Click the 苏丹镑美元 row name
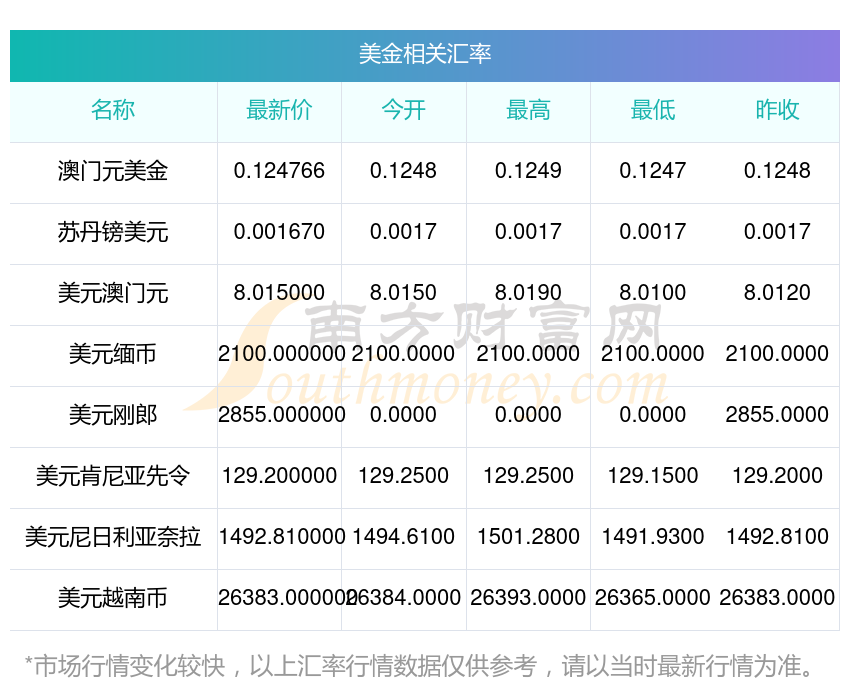 click(x=113, y=232)
